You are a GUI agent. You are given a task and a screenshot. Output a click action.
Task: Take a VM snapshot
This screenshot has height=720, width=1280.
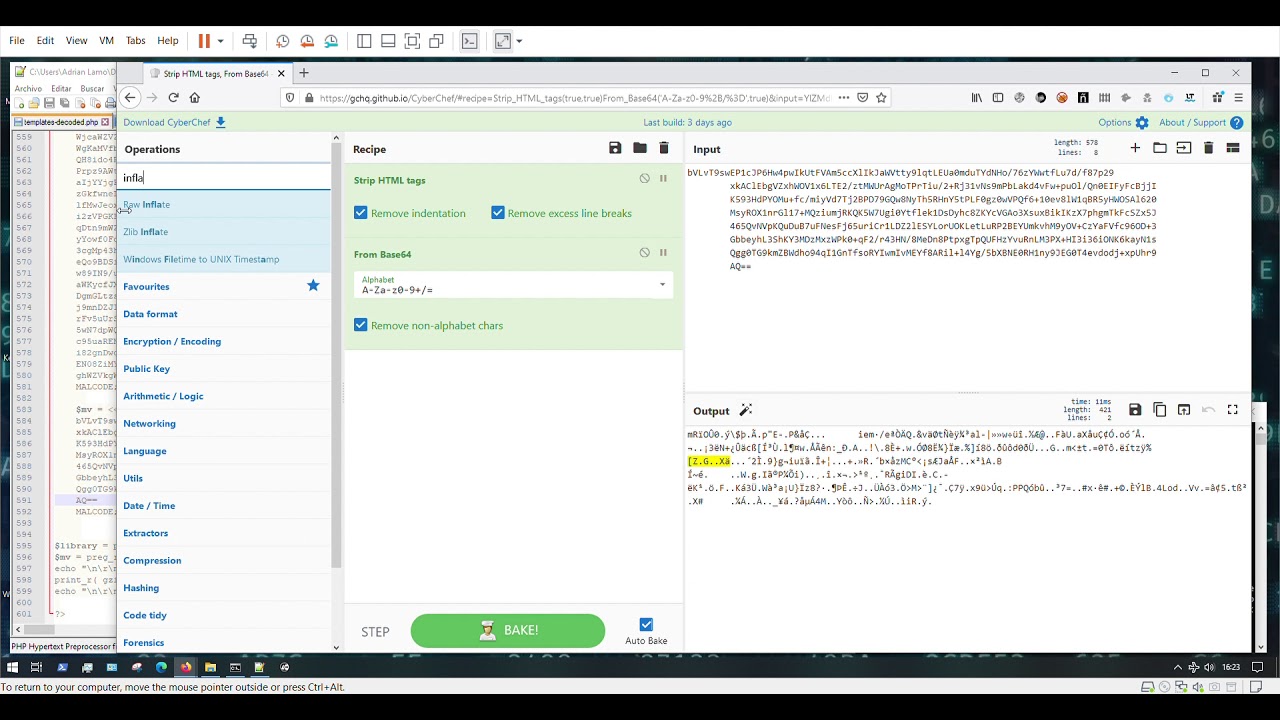(283, 41)
